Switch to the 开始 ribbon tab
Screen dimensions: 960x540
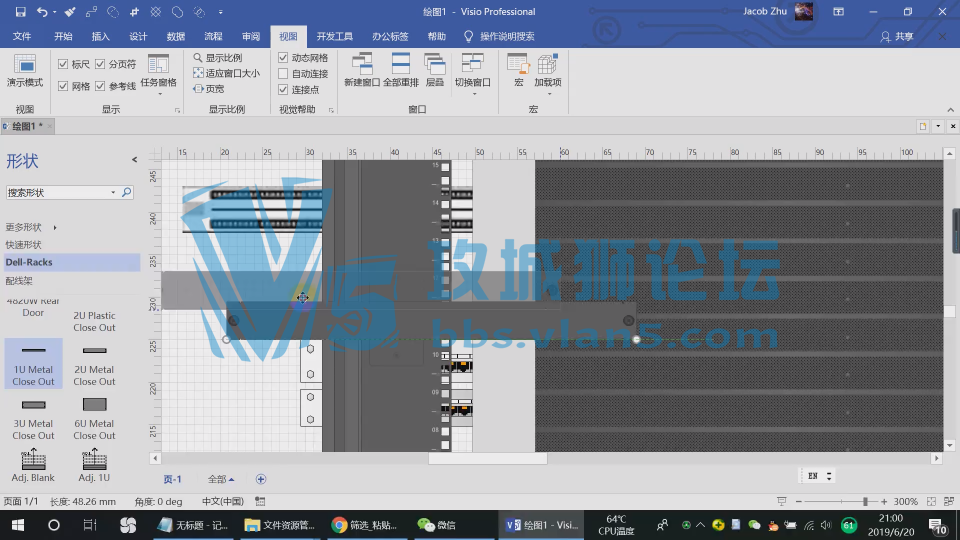63,37
